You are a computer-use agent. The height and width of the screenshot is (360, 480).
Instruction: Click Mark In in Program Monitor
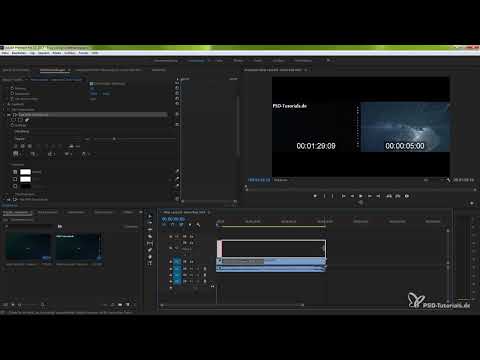coord(324,196)
